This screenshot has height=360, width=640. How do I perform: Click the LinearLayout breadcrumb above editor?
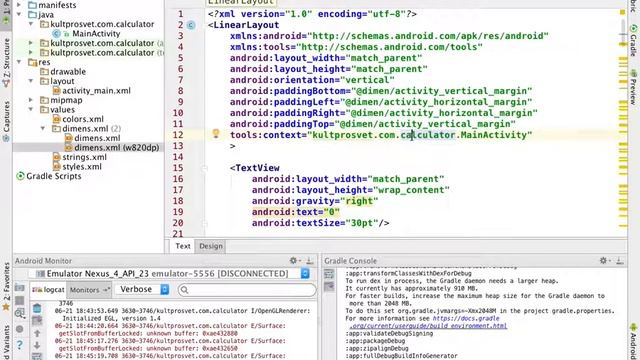(241, 2)
